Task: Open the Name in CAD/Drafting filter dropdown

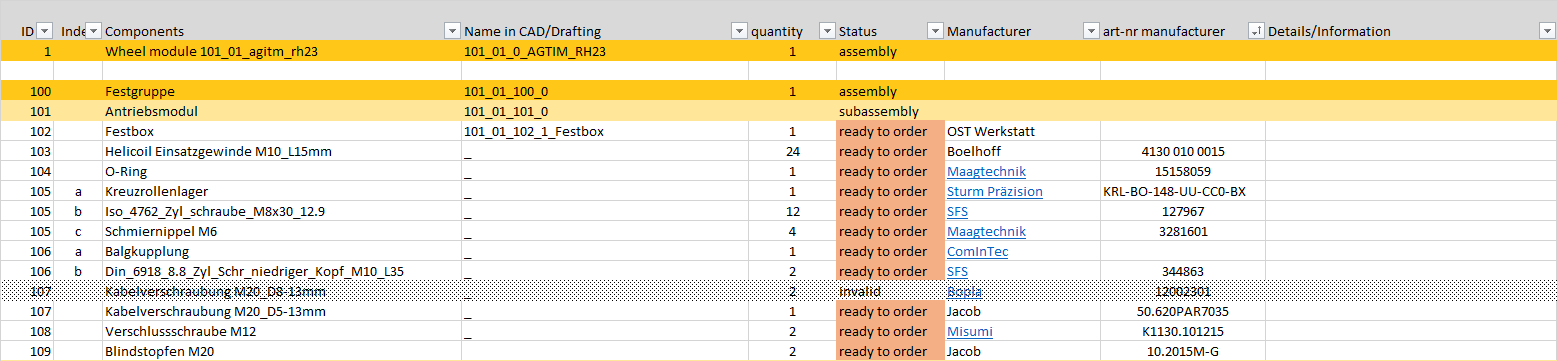Action: [740, 31]
